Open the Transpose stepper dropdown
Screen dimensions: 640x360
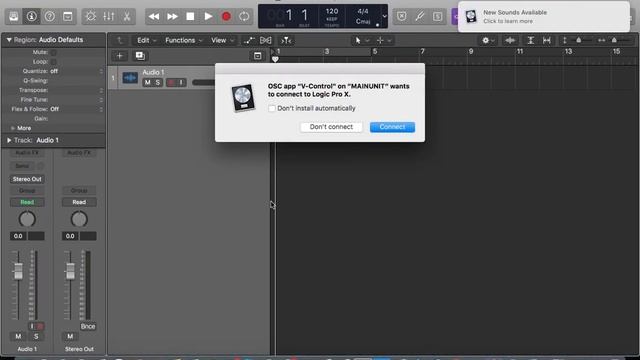(x=101, y=90)
